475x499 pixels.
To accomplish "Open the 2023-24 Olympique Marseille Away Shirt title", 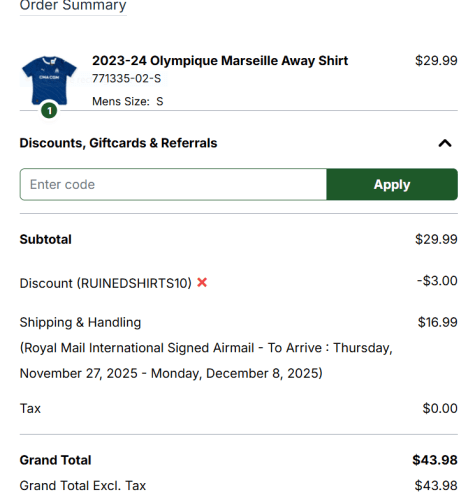I will click(220, 61).
